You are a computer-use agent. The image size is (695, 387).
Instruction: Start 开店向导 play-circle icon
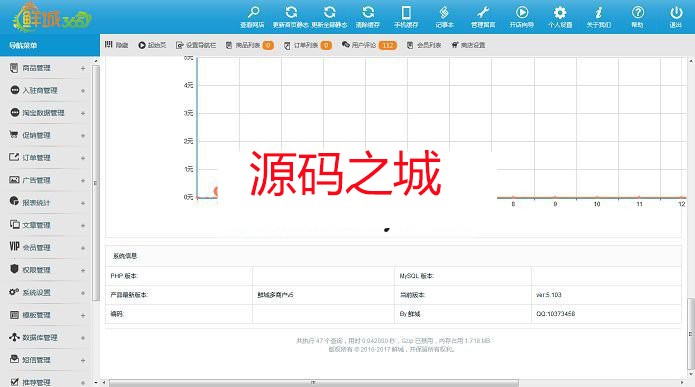coord(522,12)
